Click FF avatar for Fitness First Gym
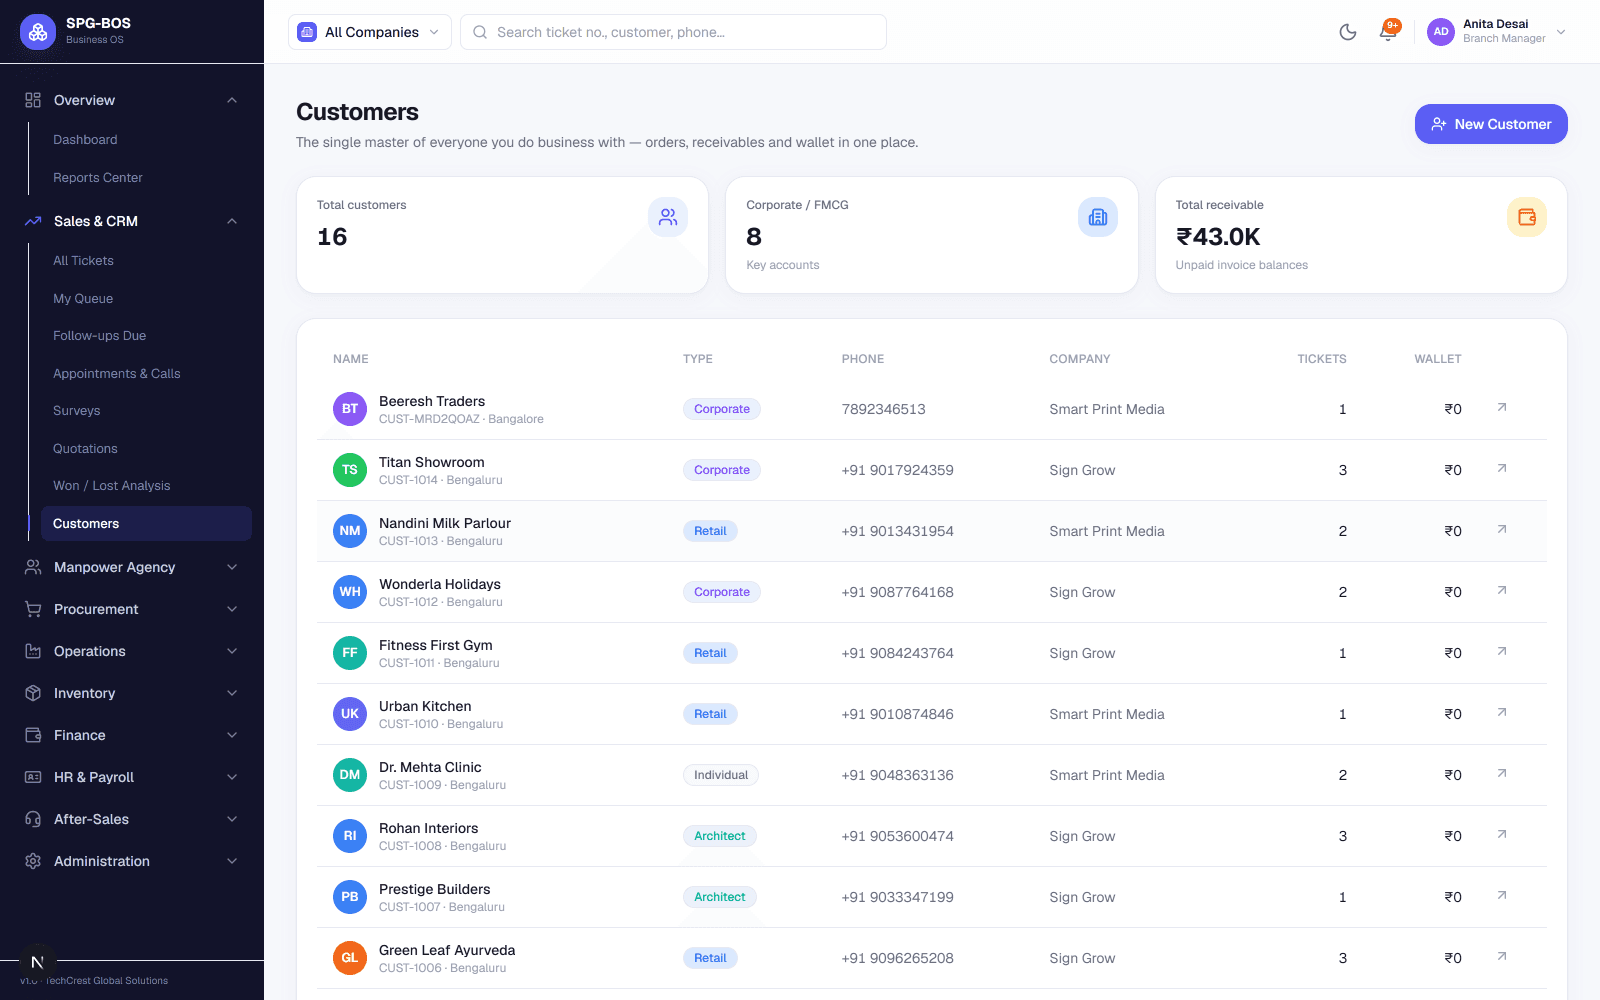Viewport: 1600px width, 1000px height. [x=350, y=653]
